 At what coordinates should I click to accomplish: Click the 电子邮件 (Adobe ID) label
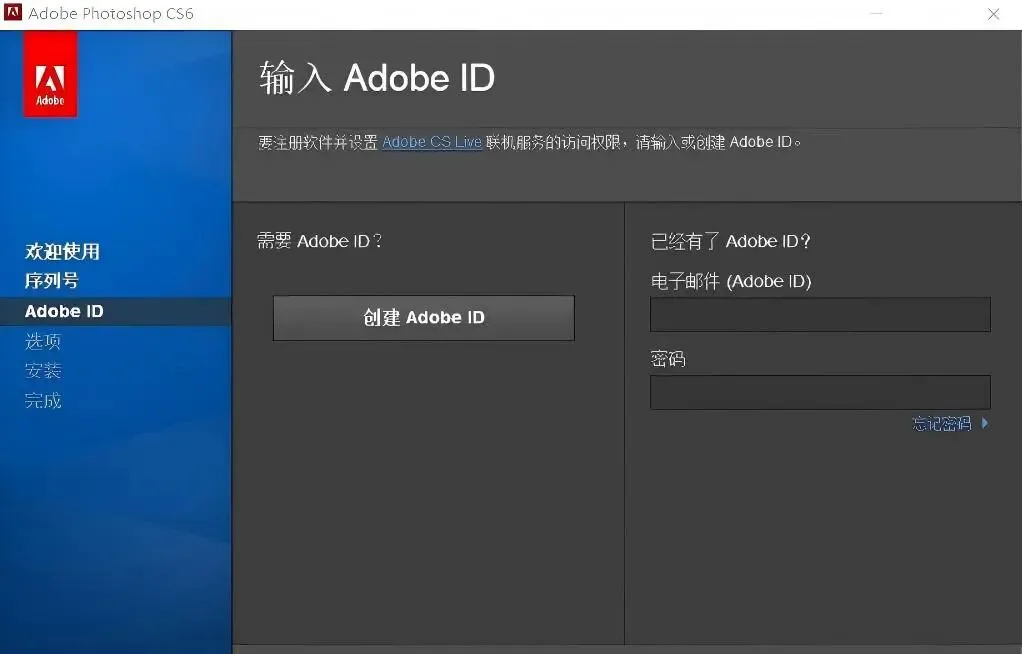pyautogui.click(x=731, y=281)
